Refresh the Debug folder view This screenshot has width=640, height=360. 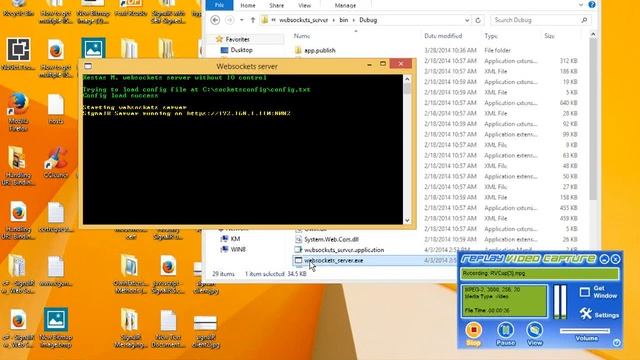[x=478, y=20]
